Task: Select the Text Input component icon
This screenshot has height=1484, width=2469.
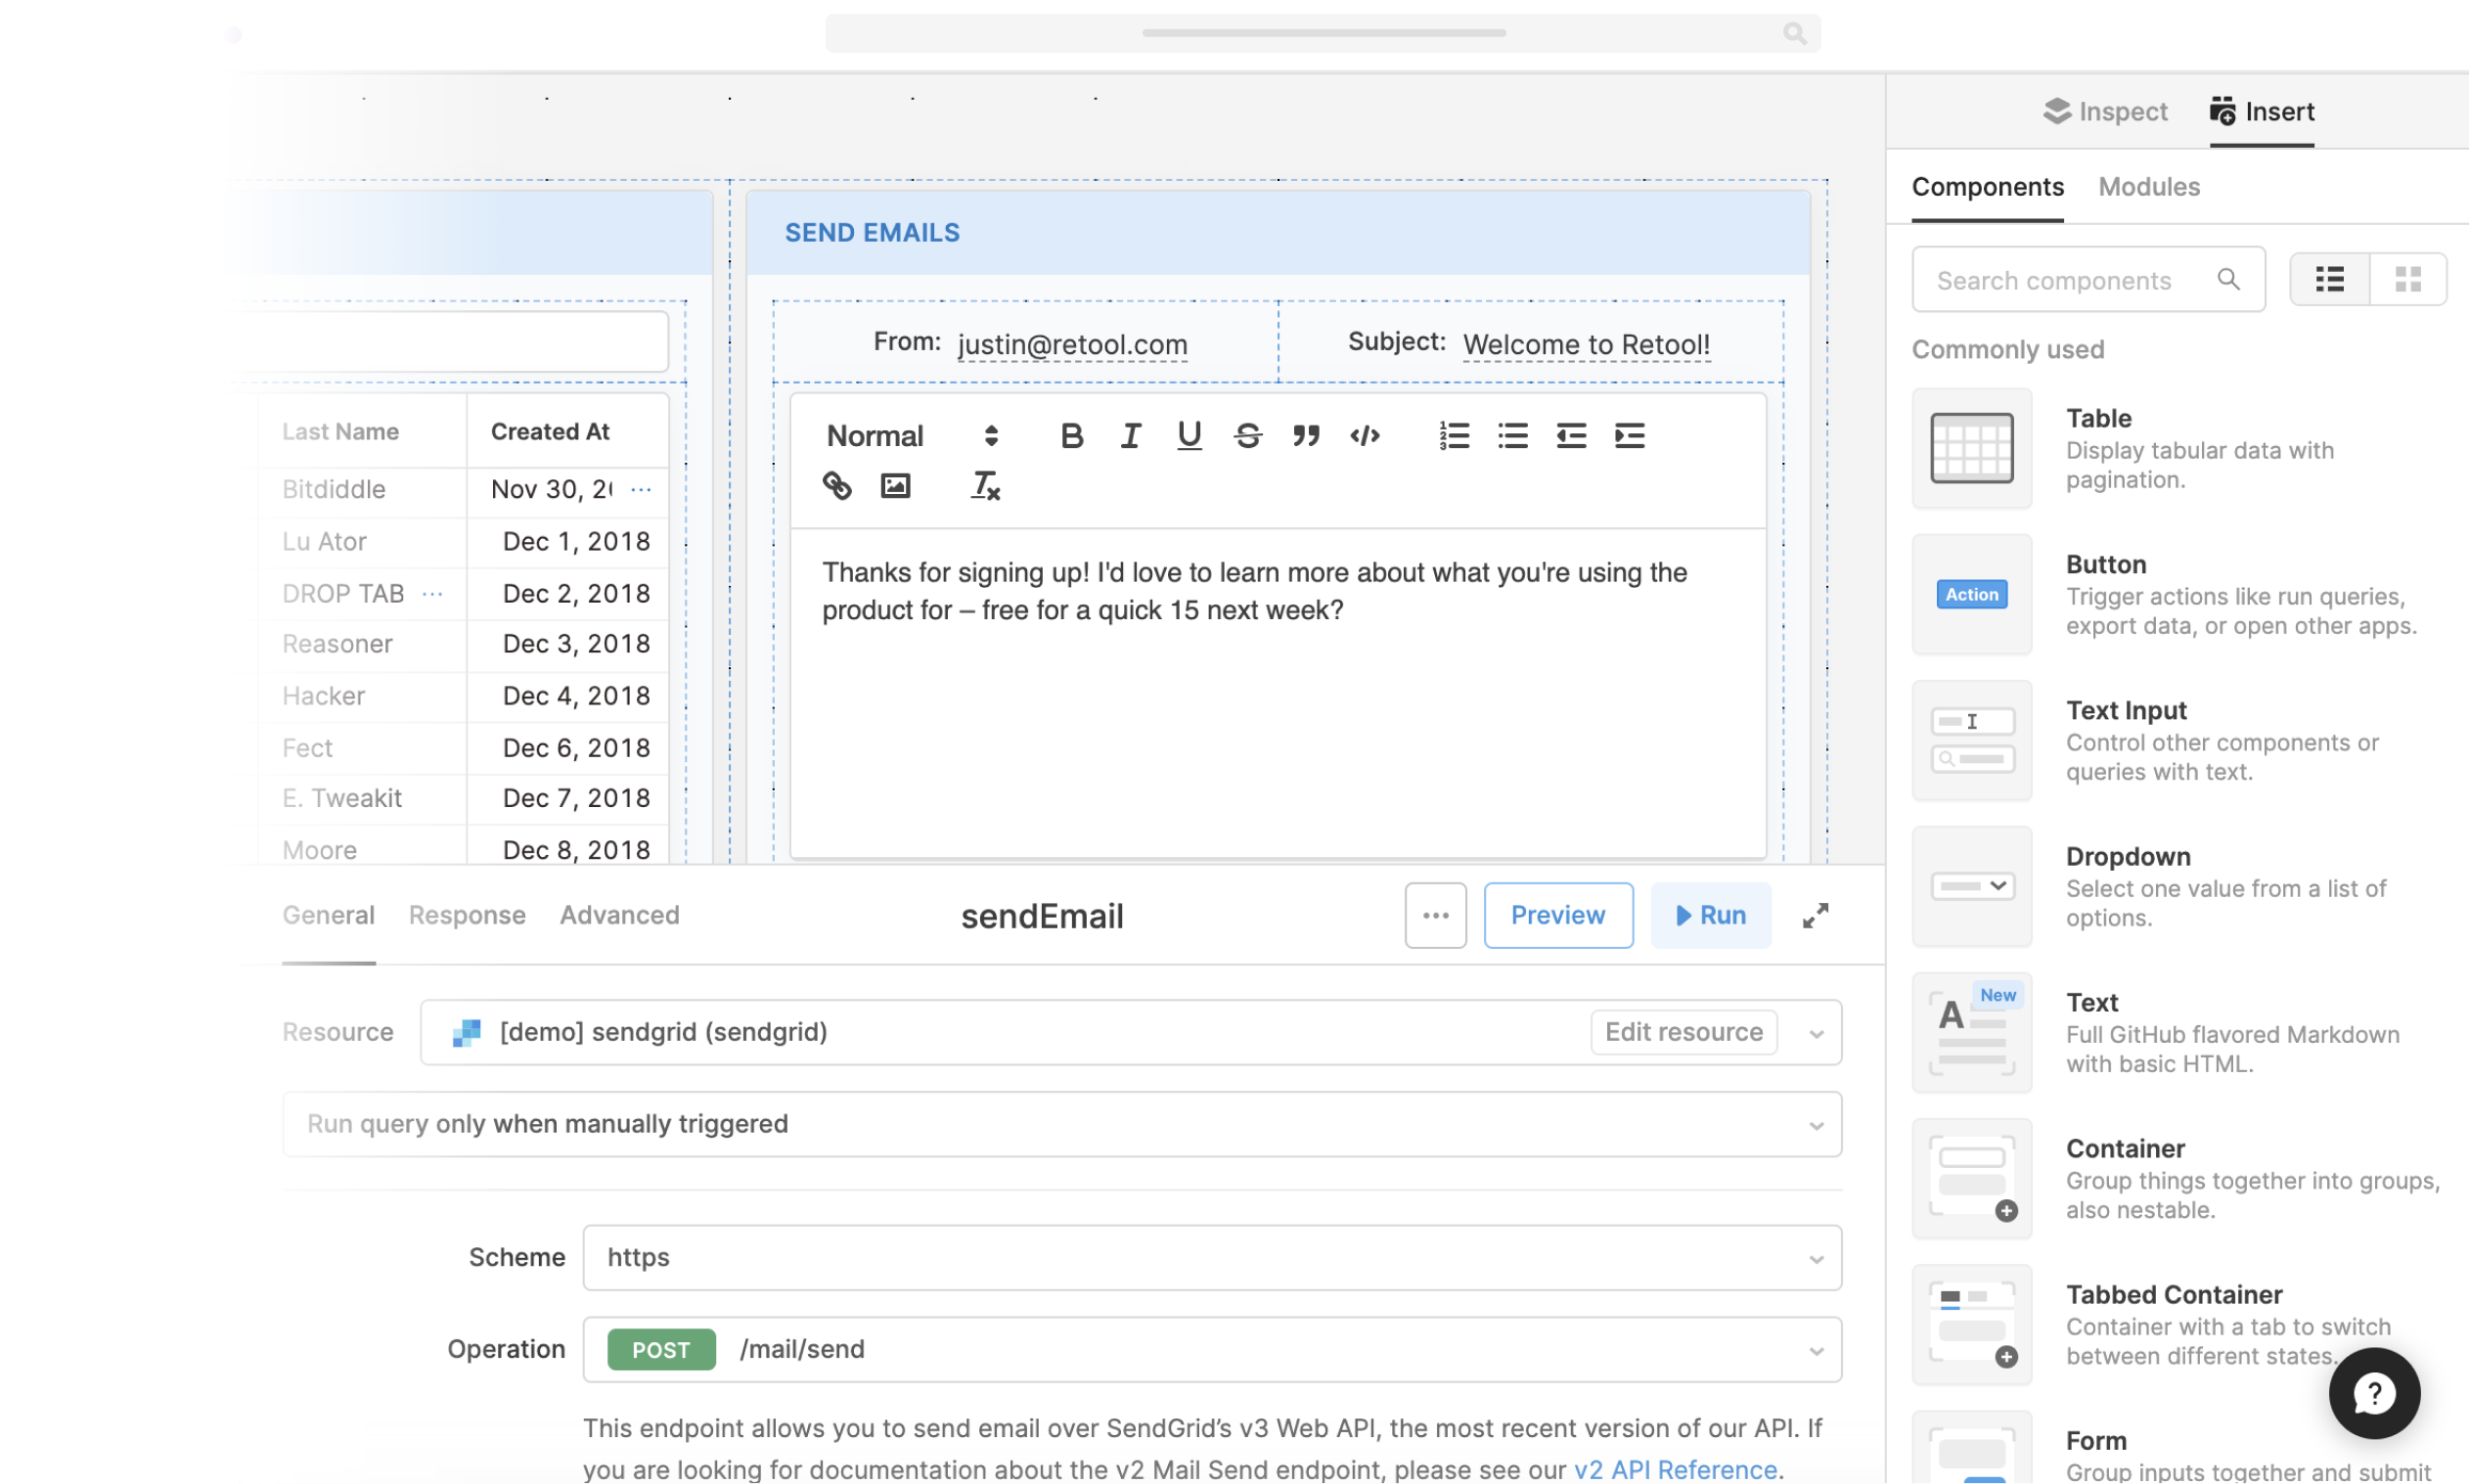Action: coord(1971,740)
